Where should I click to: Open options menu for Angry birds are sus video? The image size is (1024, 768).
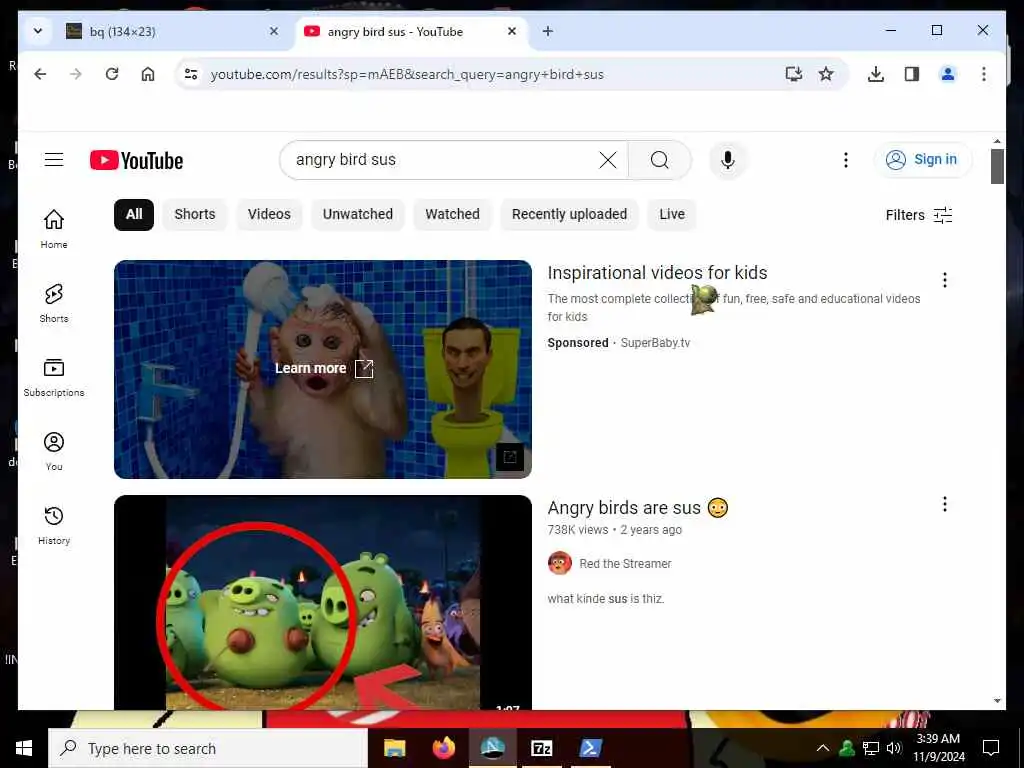pyautogui.click(x=944, y=504)
